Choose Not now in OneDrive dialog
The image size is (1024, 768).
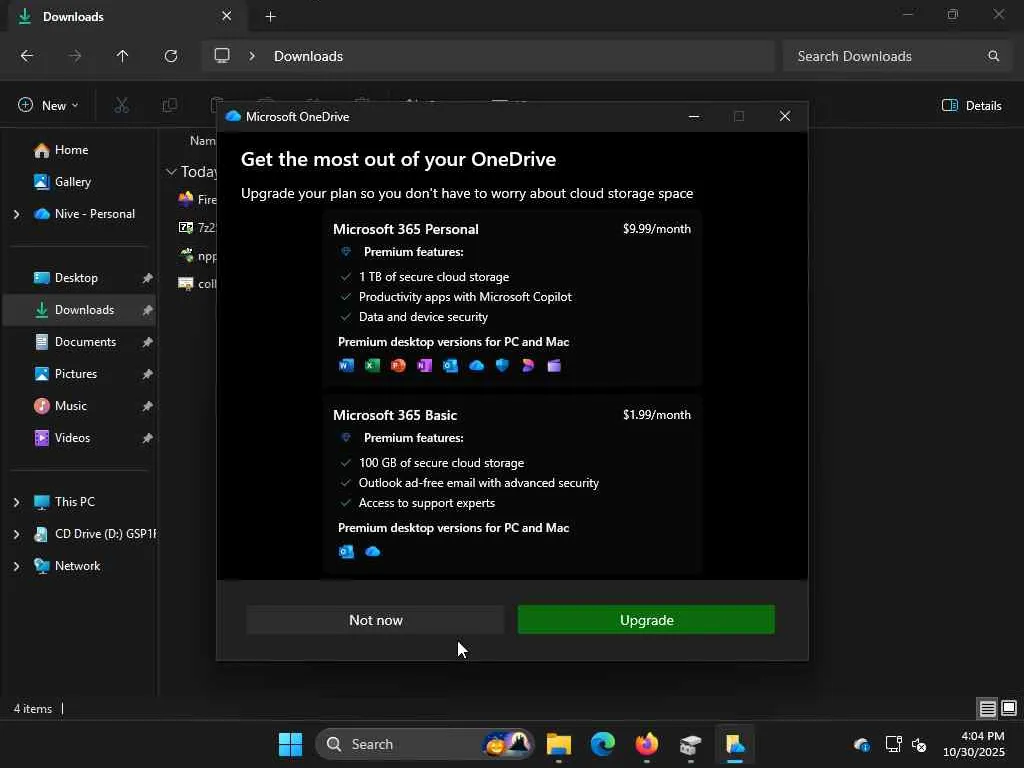tap(375, 619)
